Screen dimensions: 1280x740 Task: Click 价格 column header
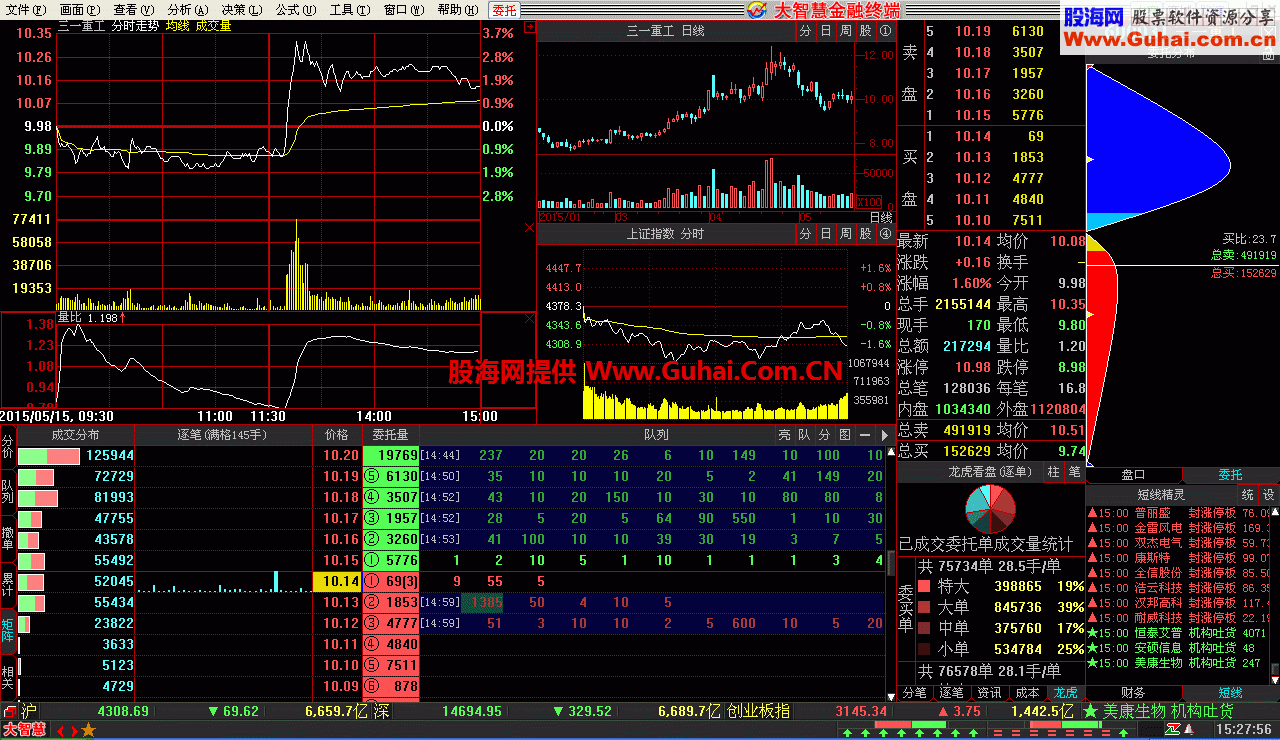click(x=337, y=435)
